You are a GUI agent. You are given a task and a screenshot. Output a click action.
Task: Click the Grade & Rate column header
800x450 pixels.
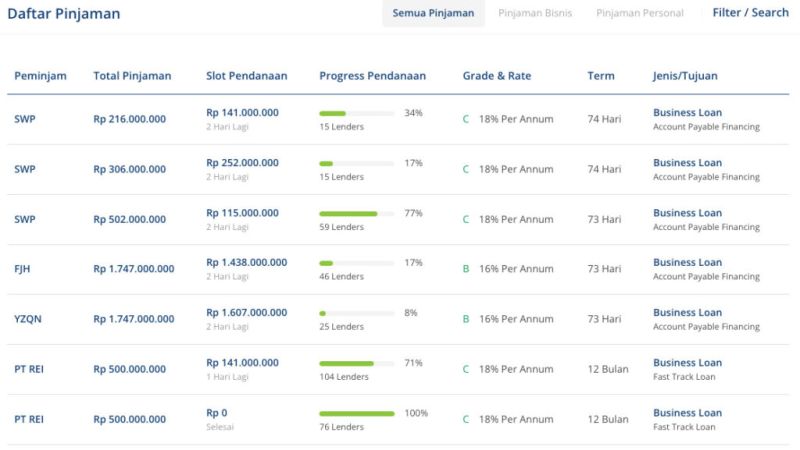tap(497, 76)
